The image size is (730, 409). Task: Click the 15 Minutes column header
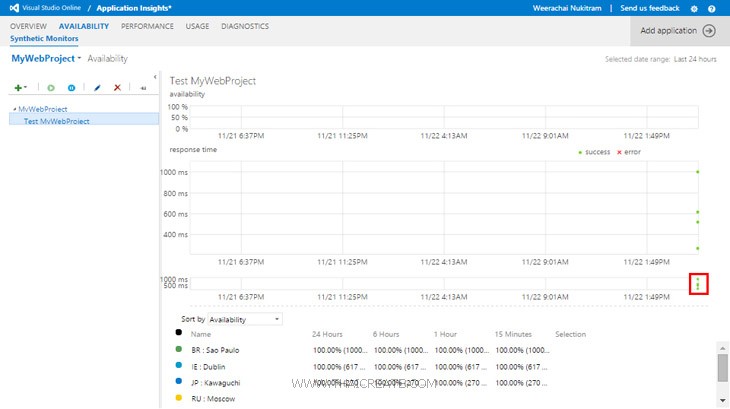point(513,334)
